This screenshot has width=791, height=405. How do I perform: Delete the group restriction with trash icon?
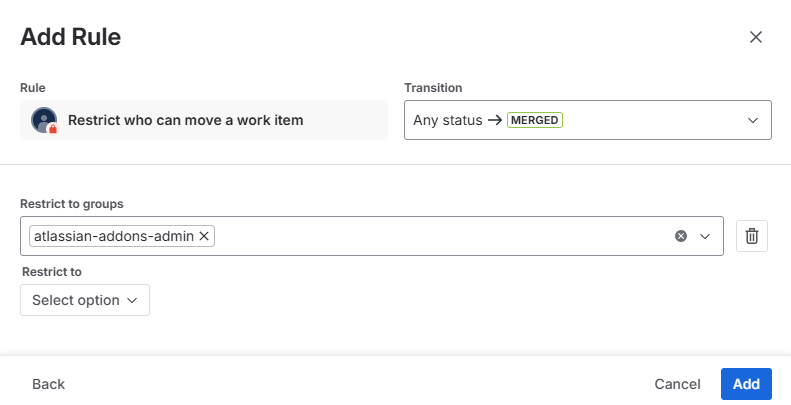[x=752, y=236]
